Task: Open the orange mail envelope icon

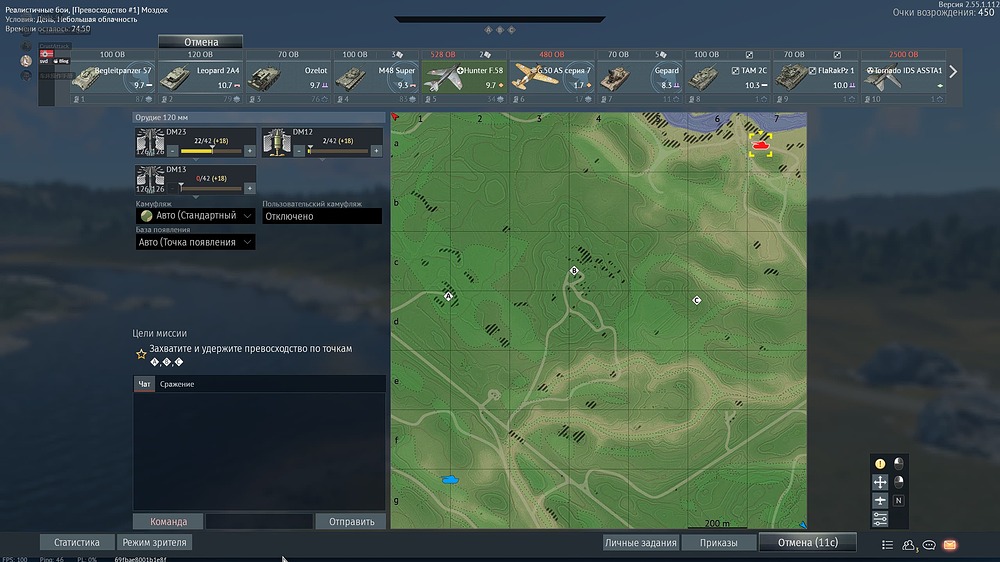Action: click(950, 545)
